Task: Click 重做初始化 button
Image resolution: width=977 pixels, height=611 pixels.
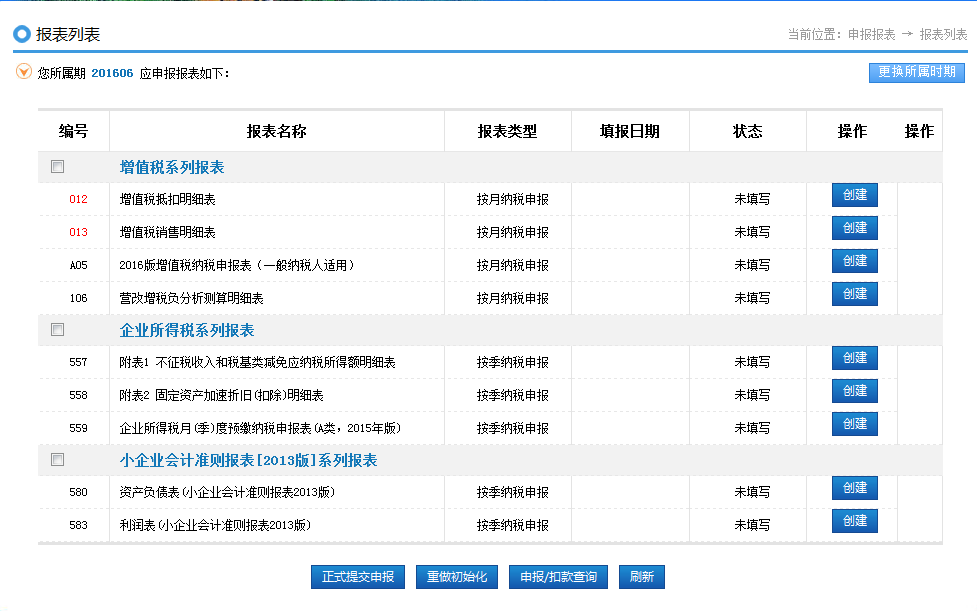Action: click(457, 577)
